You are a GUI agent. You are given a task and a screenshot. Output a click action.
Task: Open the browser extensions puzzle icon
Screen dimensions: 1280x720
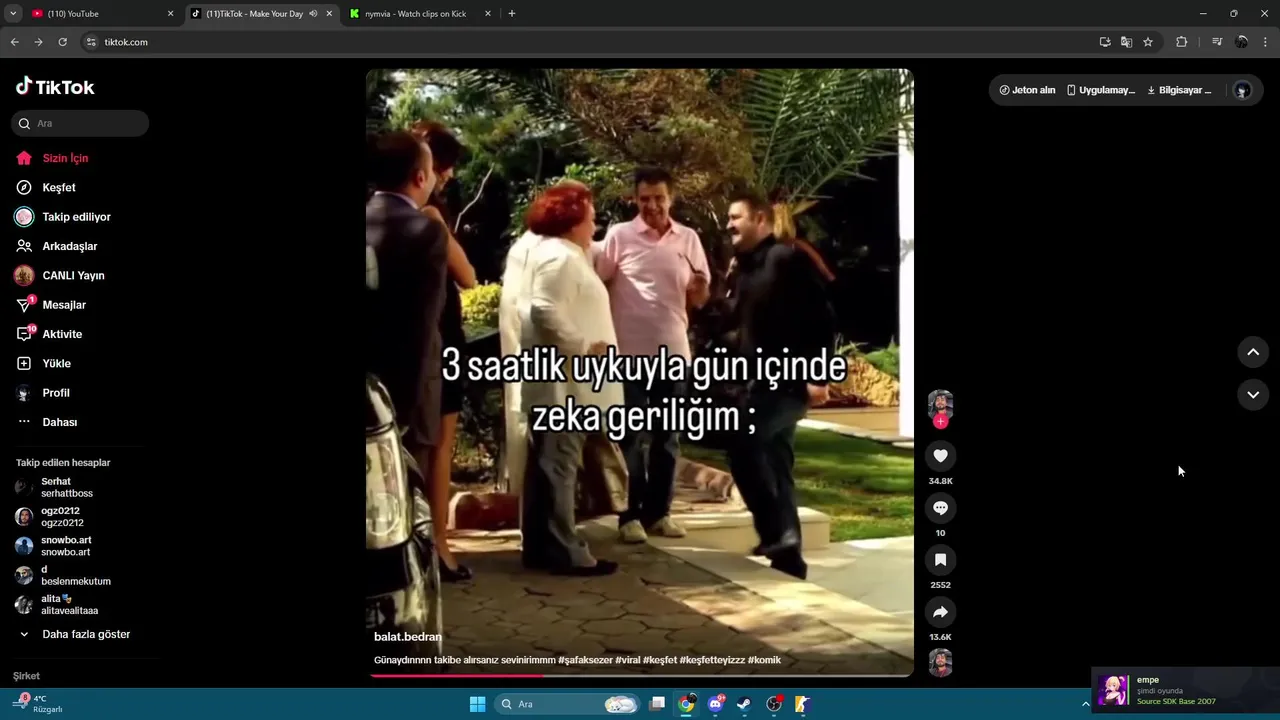(x=1181, y=42)
